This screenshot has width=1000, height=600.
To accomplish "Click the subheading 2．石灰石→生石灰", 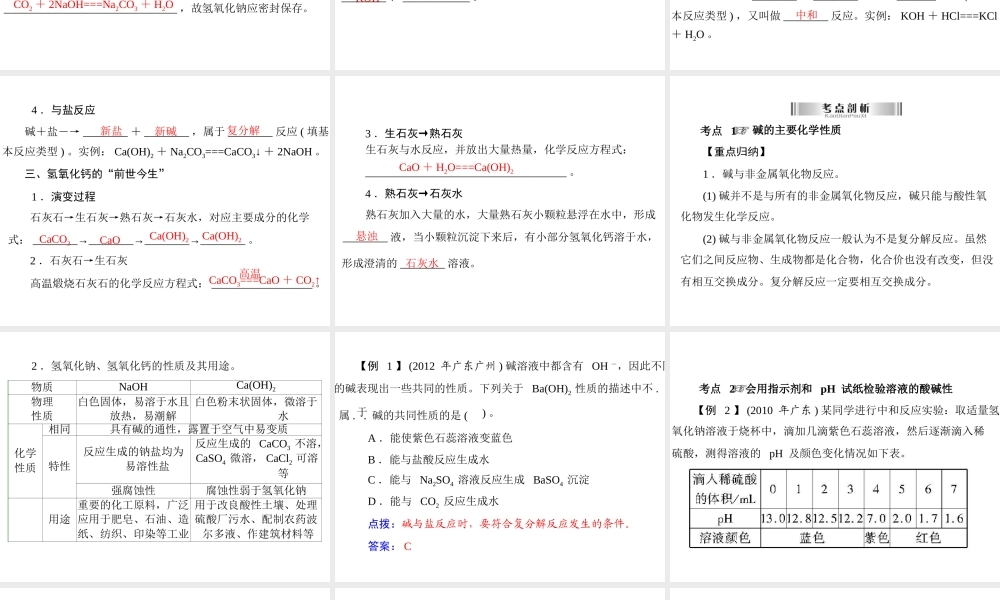I will pyautogui.click(x=79, y=260).
